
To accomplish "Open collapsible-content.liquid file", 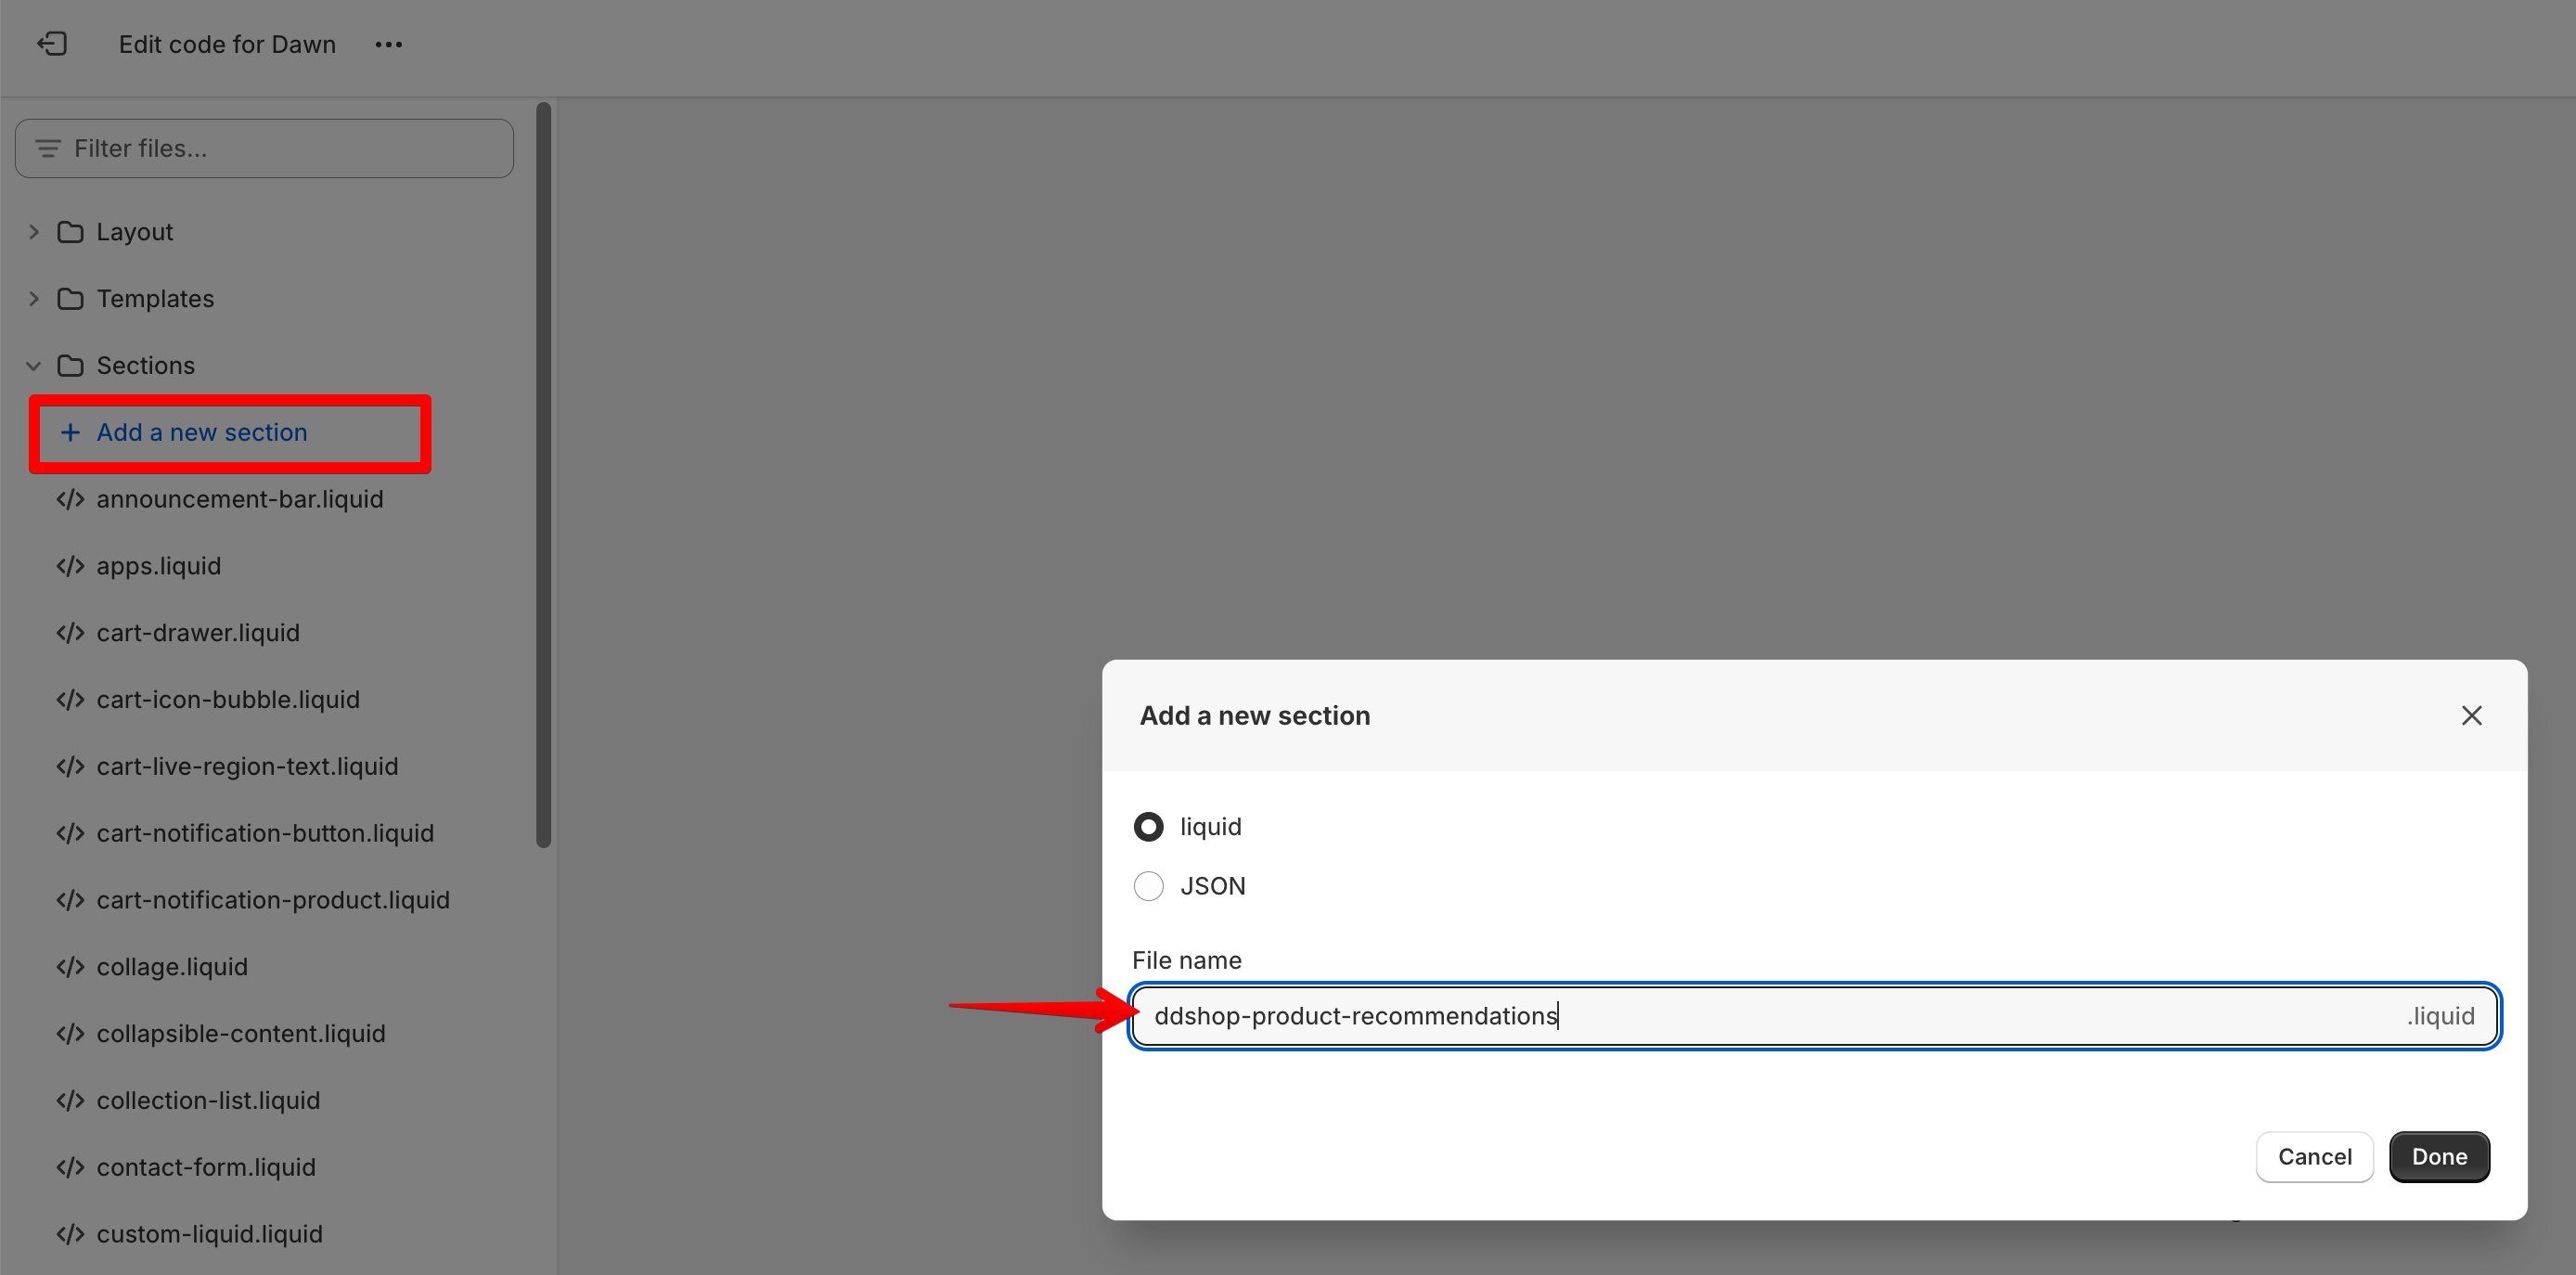I will point(241,1034).
